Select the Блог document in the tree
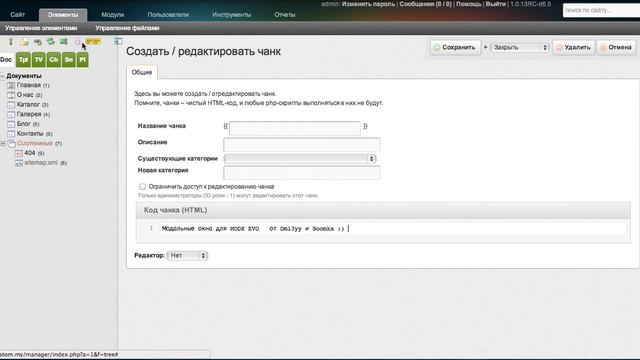Viewport: 640px width, 360px height. coord(24,124)
